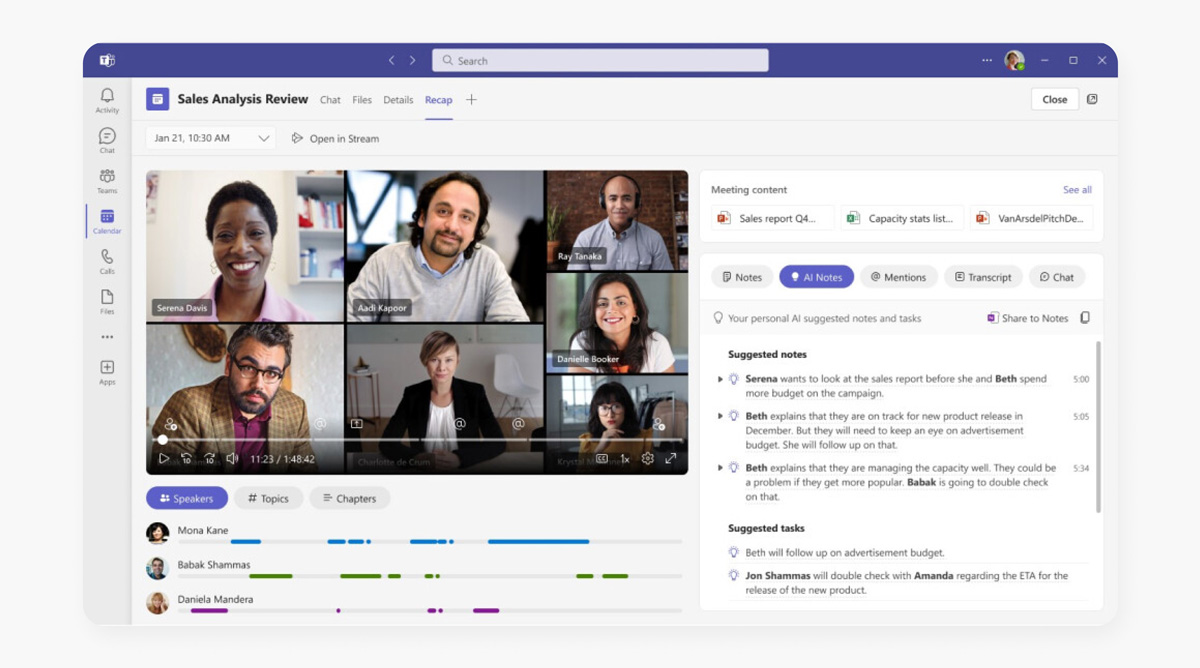Select the Jon Shammas double check task
This screenshot has height=668, width=1200.
[x=906, y=582]
